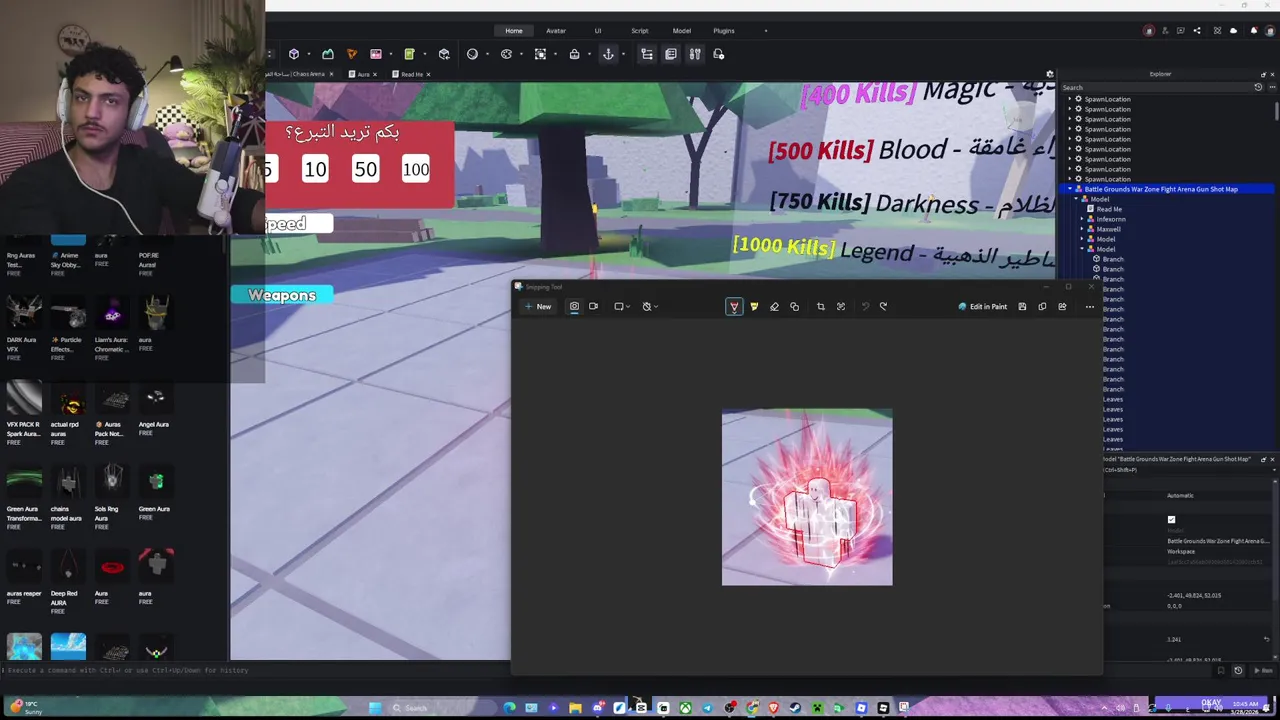Click the Explorer Search field

1155,87
